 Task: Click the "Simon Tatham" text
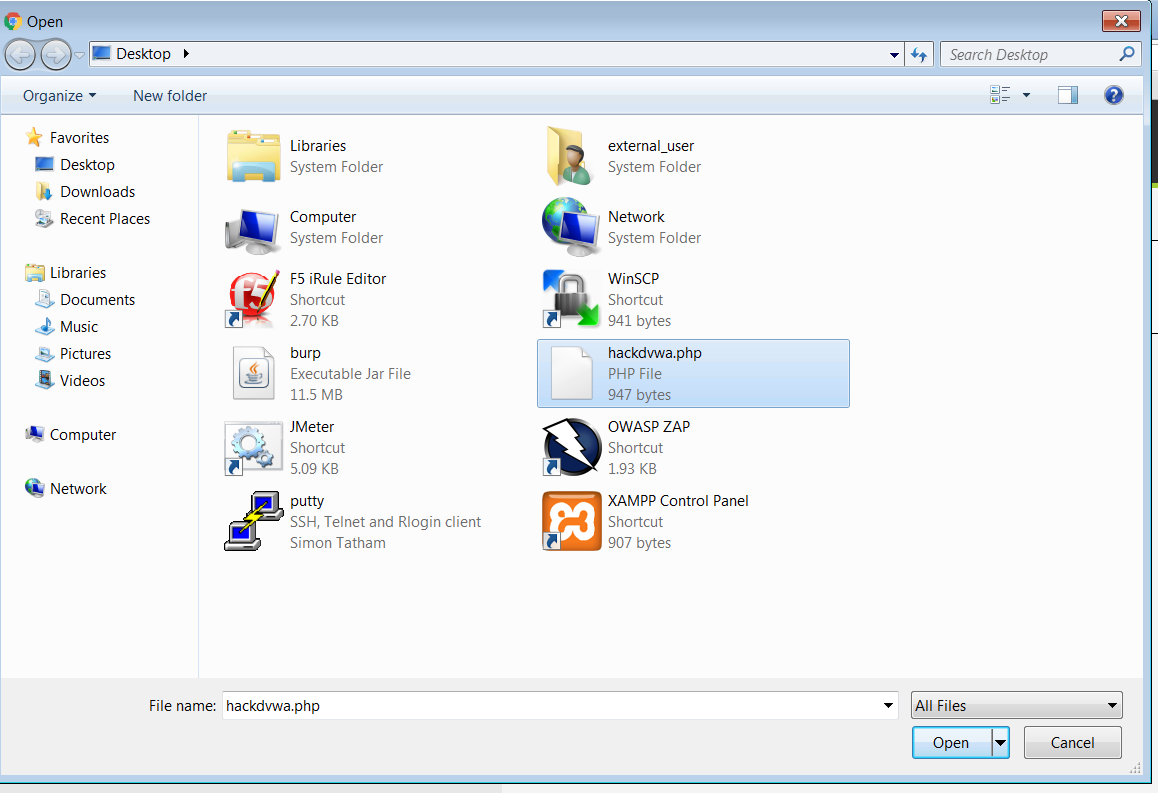tap(338, 543)
